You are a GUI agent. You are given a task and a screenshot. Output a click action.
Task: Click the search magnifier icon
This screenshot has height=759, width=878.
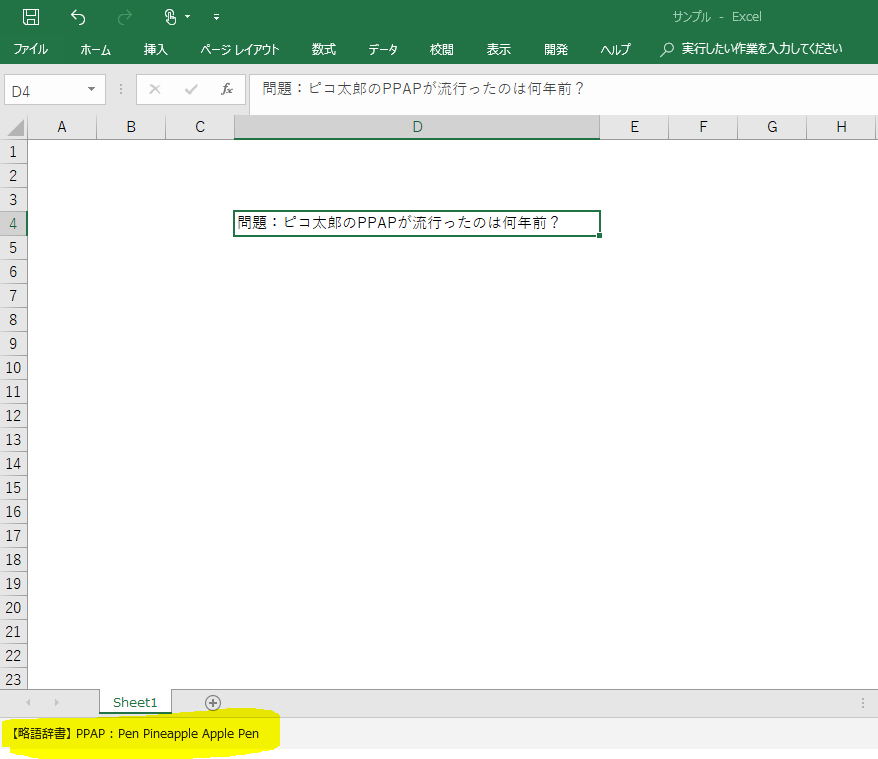(666, 49)
